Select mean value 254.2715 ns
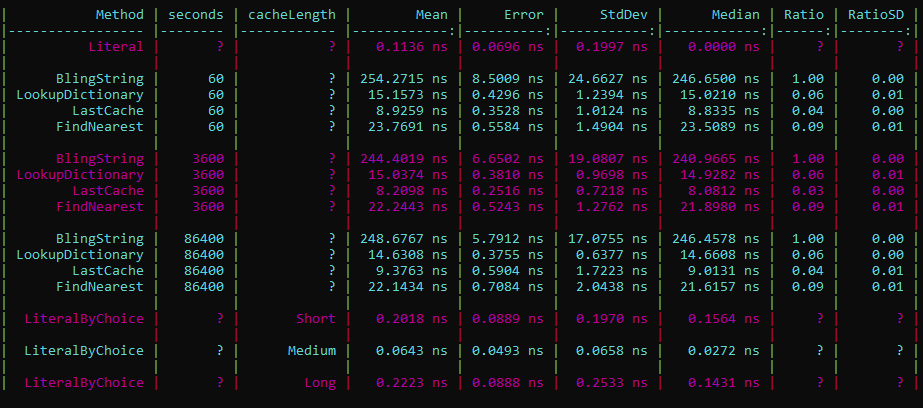Image resolution: width=923 pixels, height=408 pixels. pyautogui.click(x=404, y=78)
